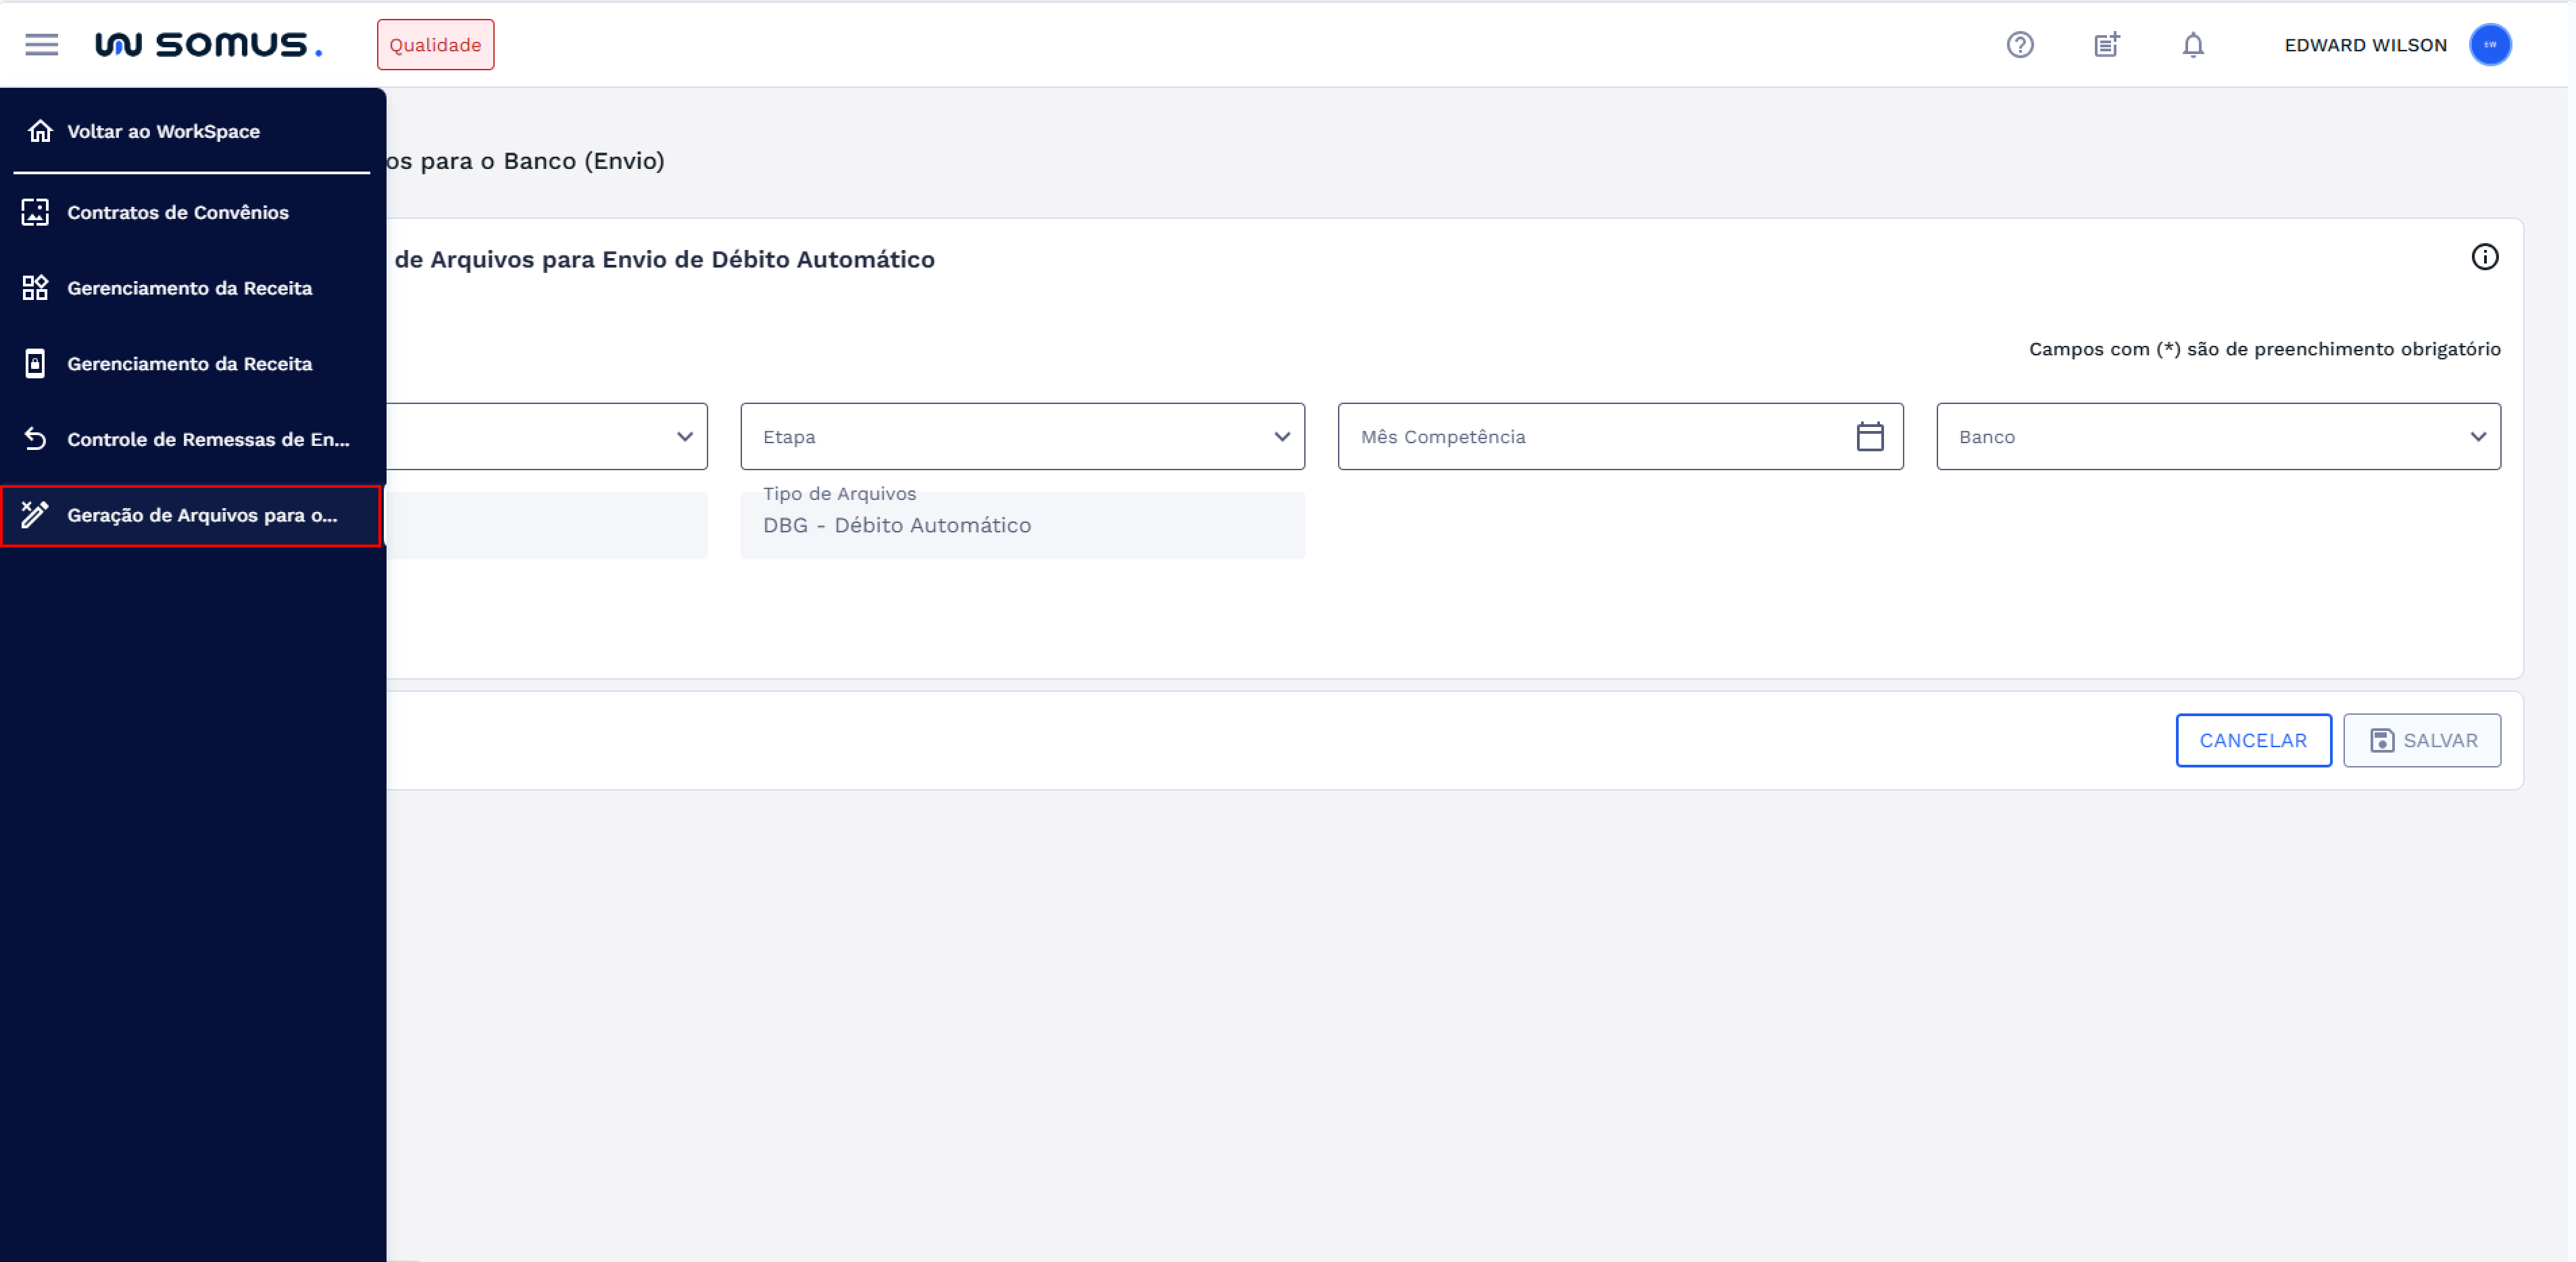Image resolution: width=2576 pixels, height=1262 pixels.
Task: Select the wand icon for Geração de Arquivos
Action: (x=36, y=516)
